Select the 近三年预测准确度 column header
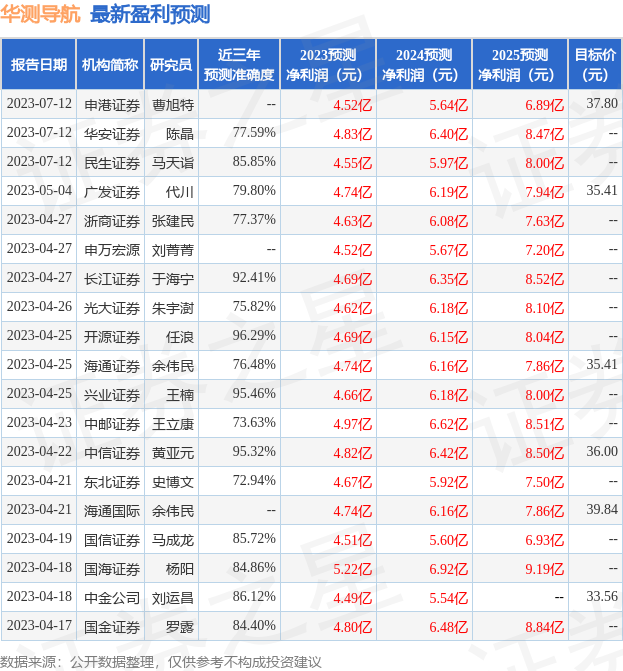 [239, 65]
